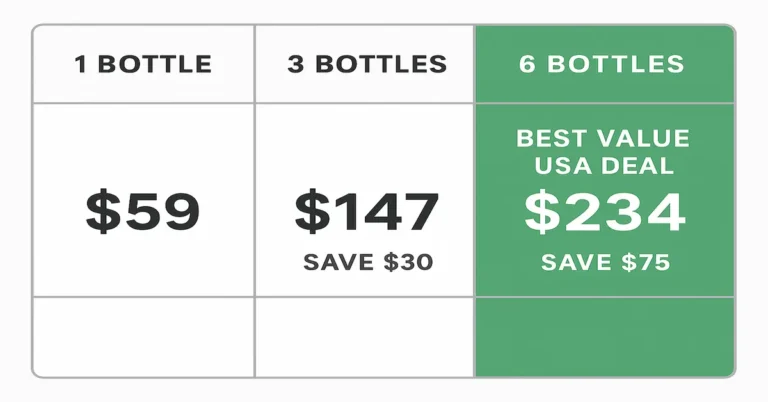Viewport: 768px width, 402px height.
Task: Click the SAVE $30 label
Action: click(x=368, y=263)
